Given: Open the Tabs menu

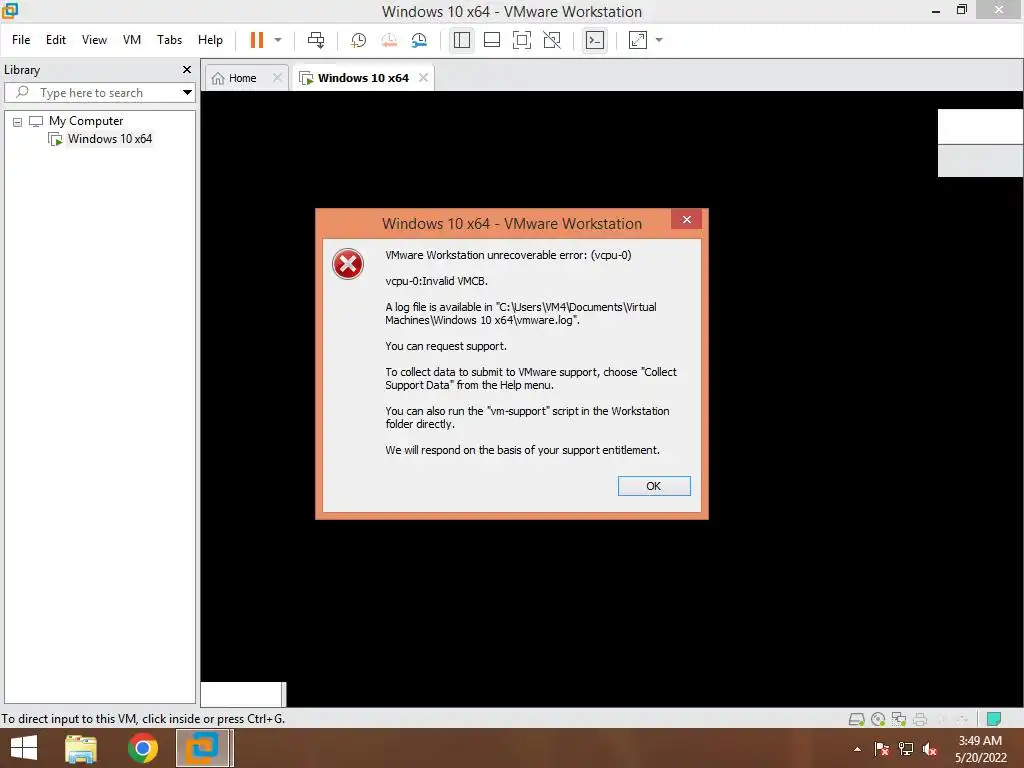Looking at the screenshot, I should click(169, 40).
